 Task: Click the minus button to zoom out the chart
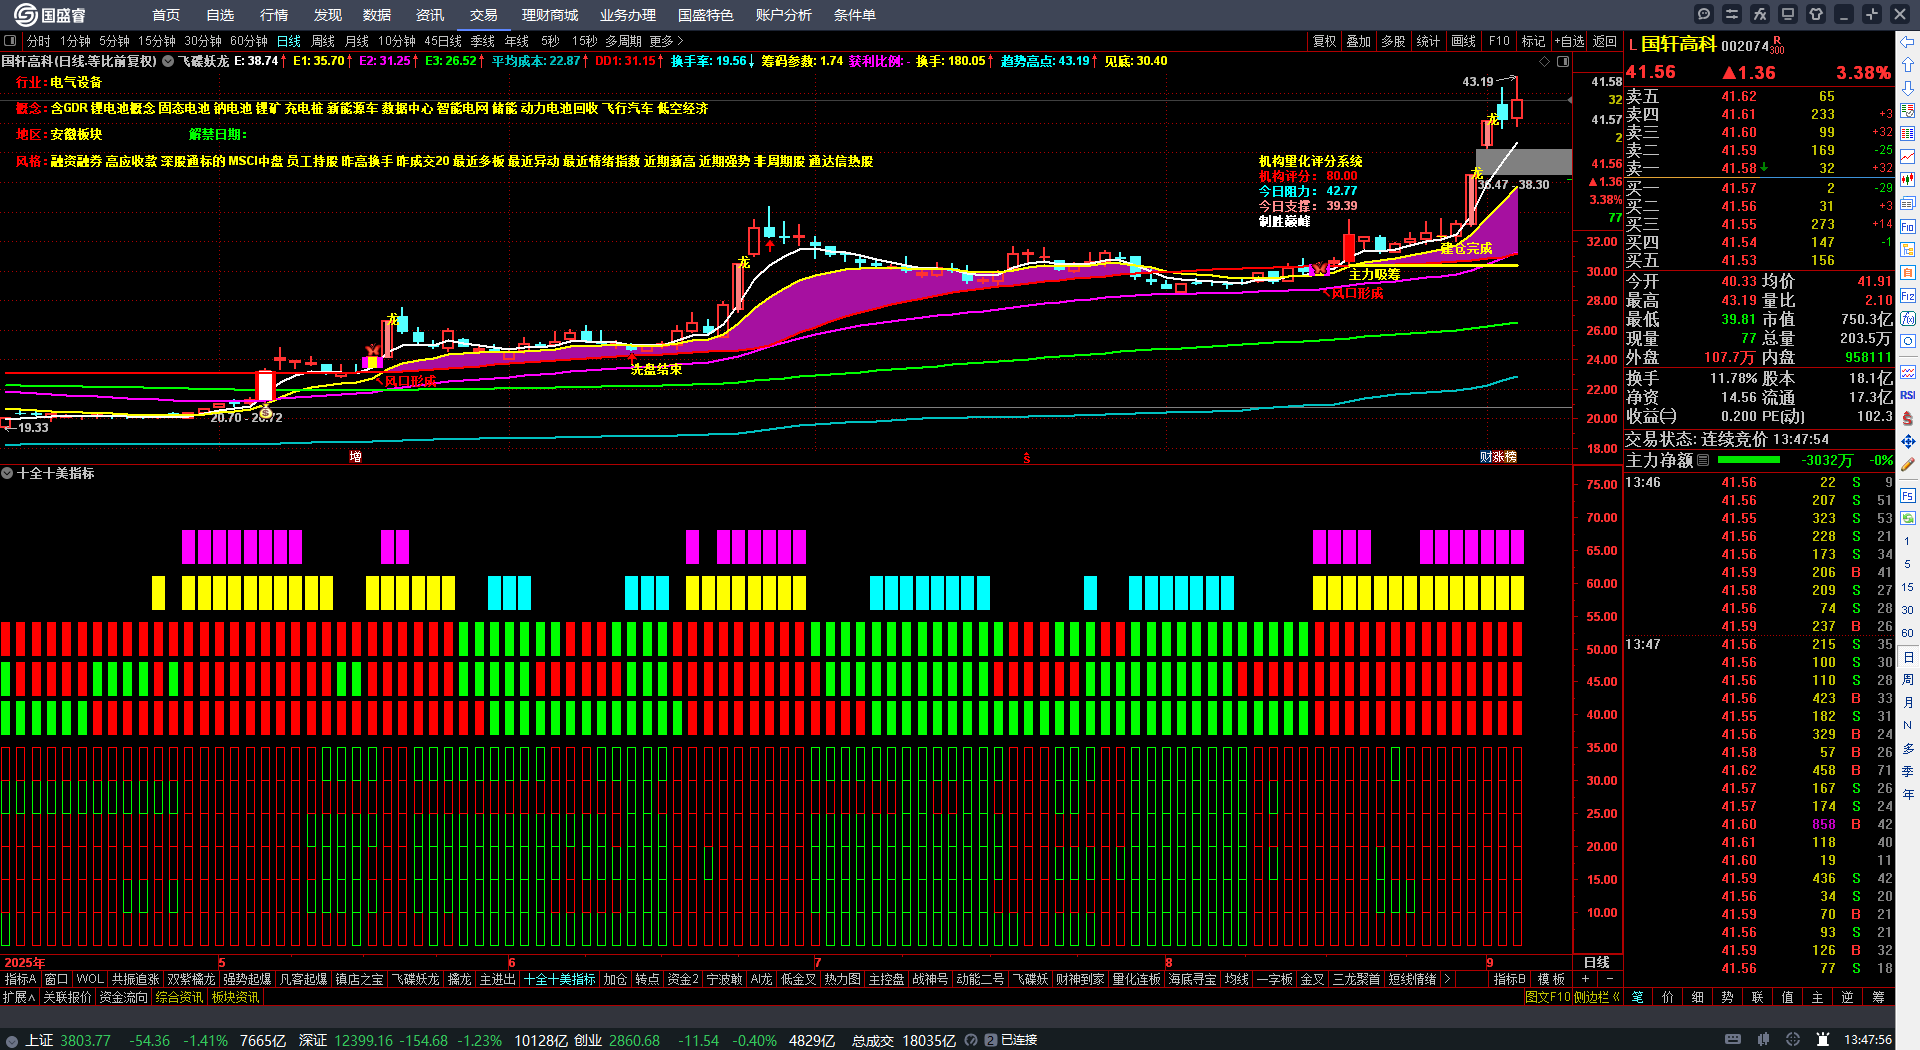click(1610, 979)
